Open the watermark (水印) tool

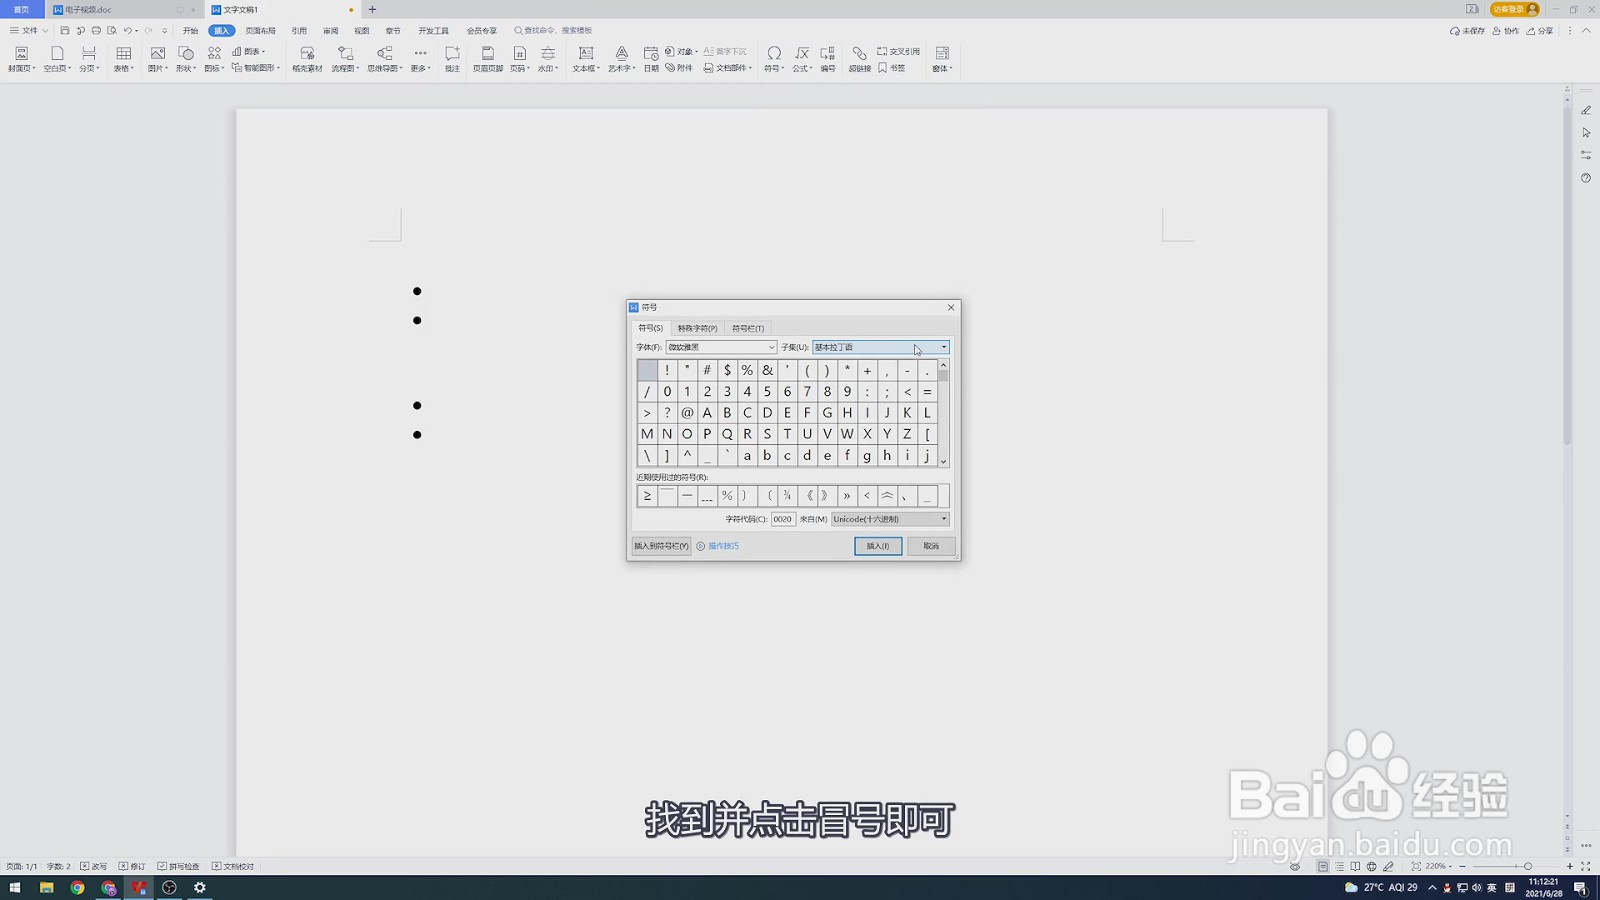pos(548,59)
